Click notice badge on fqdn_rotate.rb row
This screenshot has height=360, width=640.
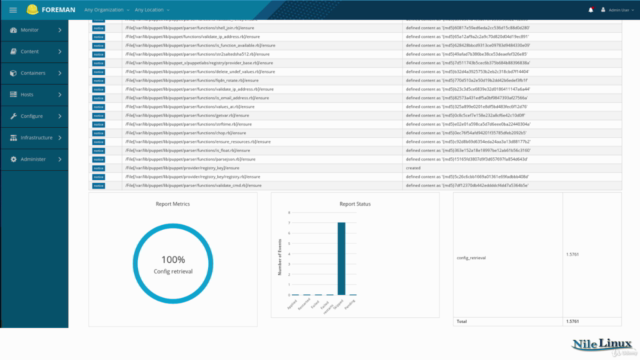click(x=98, y=81)
